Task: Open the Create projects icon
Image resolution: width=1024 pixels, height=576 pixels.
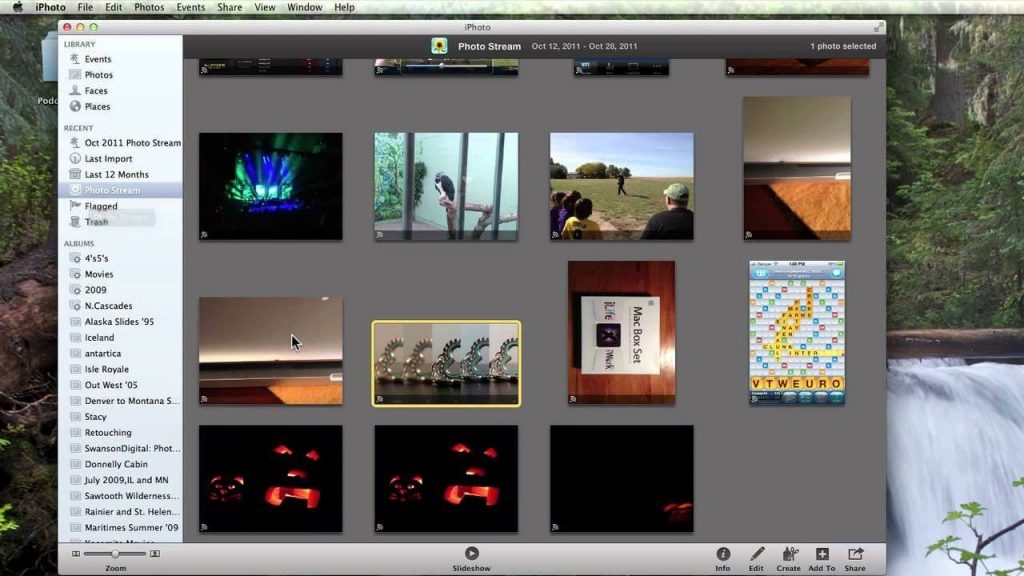Action: [789, 554]
